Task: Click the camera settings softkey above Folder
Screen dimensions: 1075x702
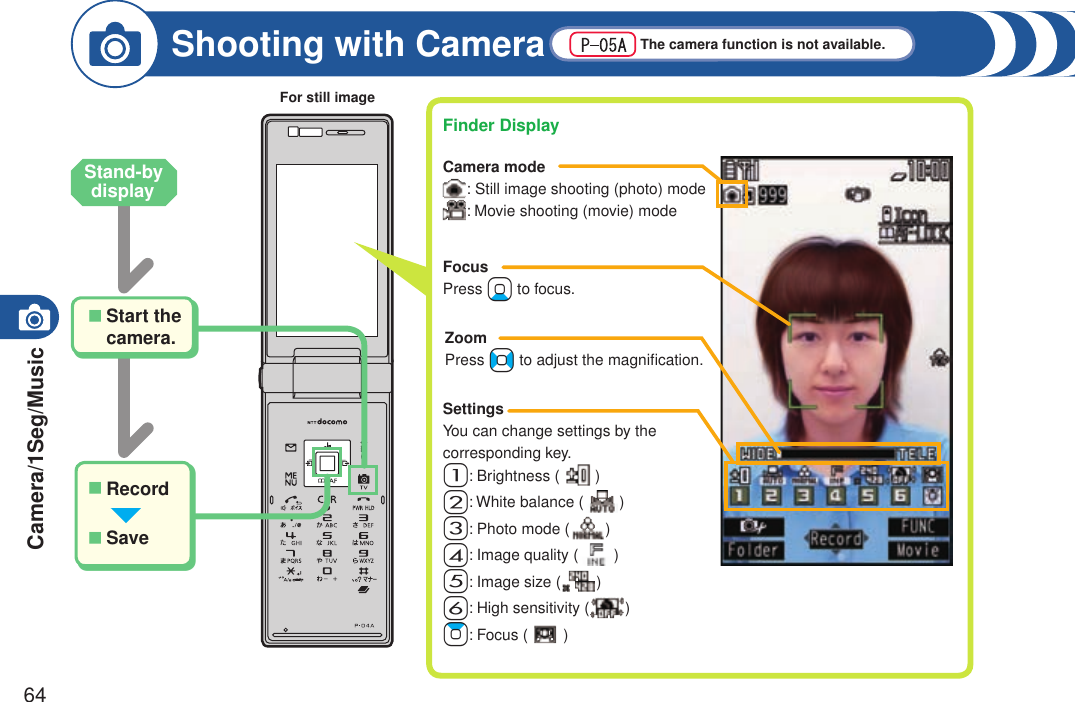Action: tap(753, 526)
